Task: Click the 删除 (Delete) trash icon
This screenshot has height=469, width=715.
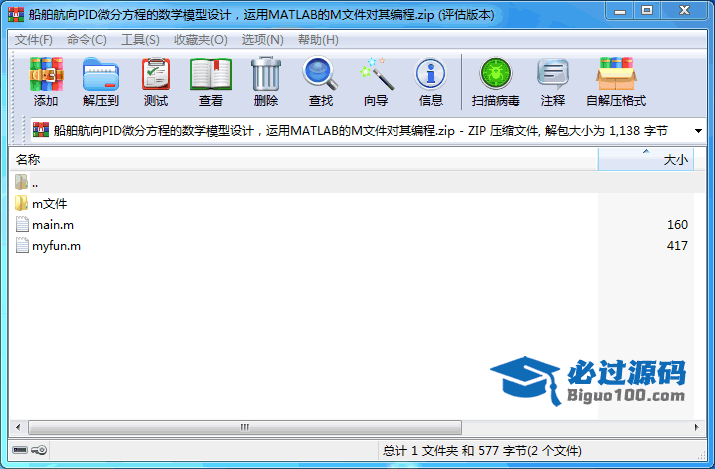Action: 266,74
